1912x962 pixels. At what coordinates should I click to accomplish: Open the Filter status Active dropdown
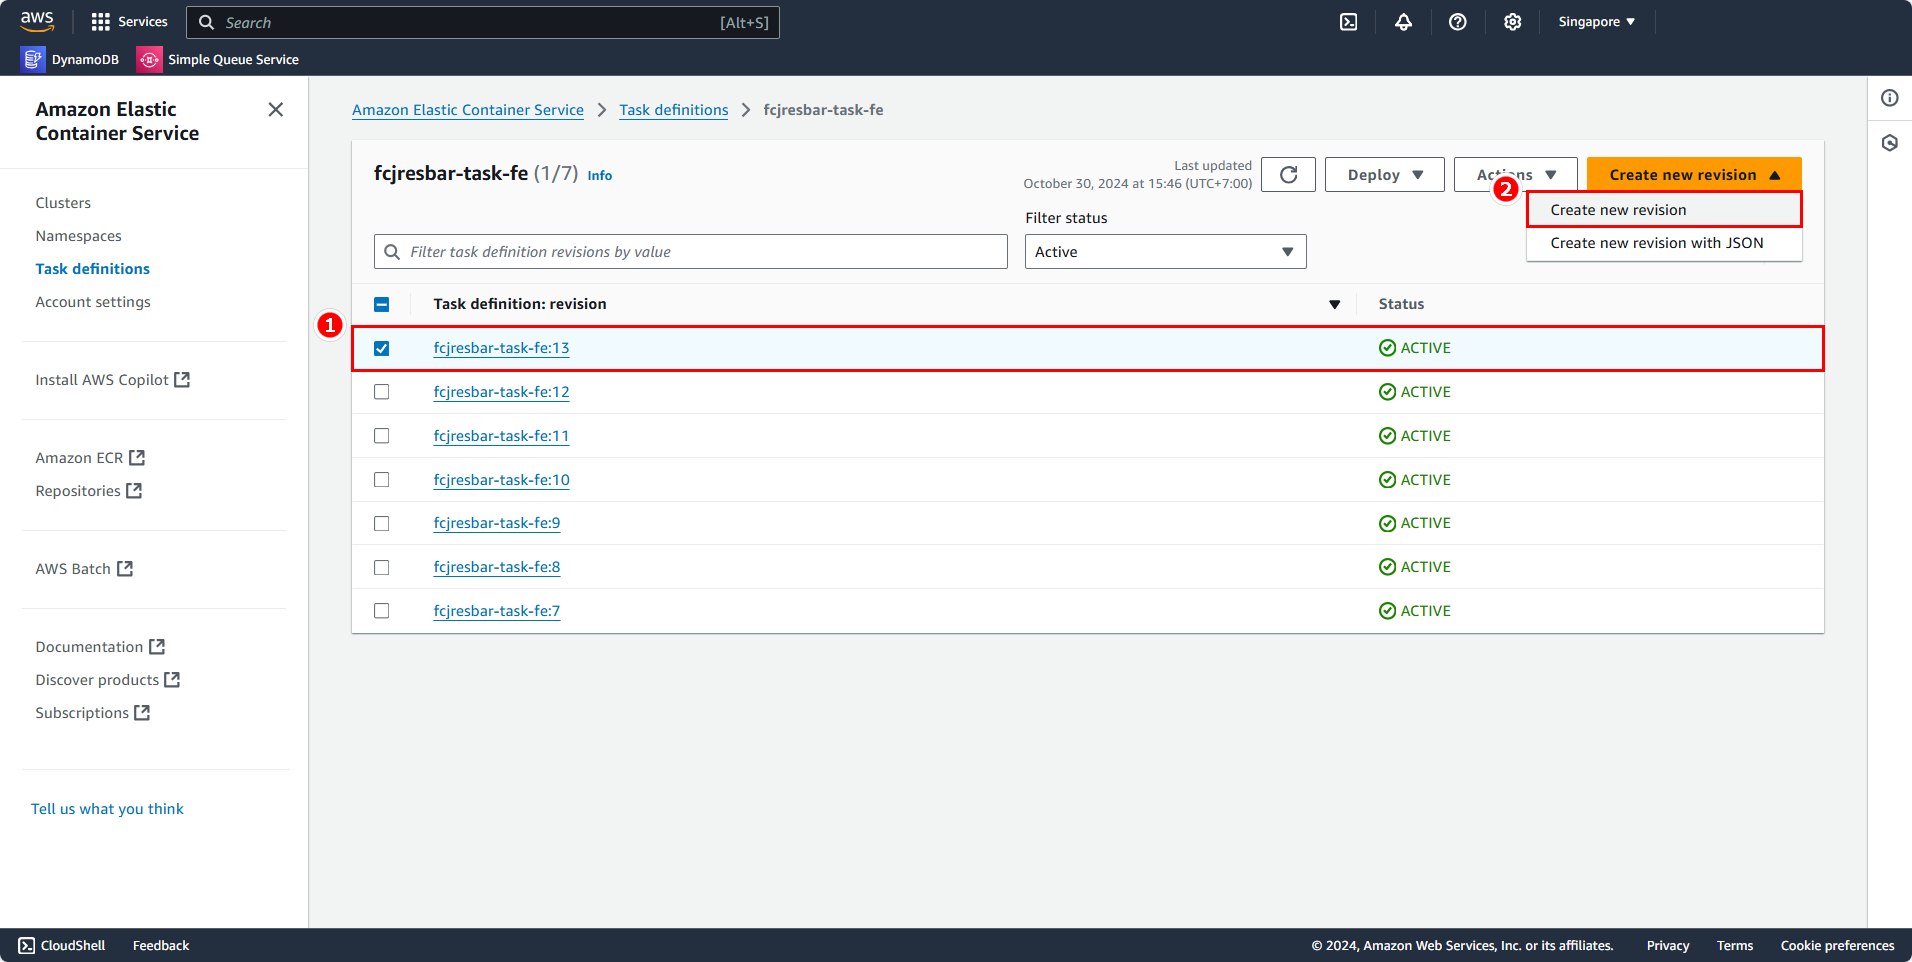[x=1165, y=252]
